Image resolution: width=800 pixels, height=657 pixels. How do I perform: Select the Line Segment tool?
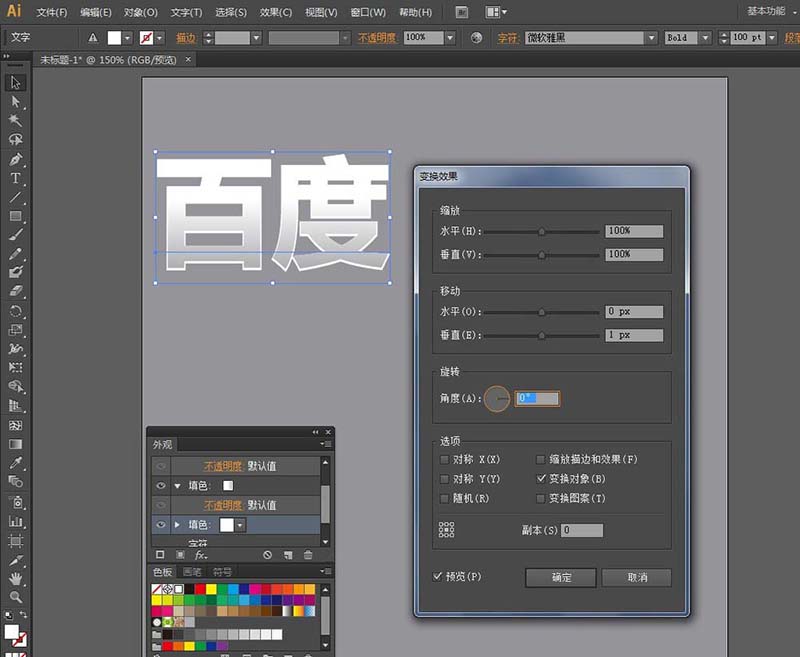point(15,197)
